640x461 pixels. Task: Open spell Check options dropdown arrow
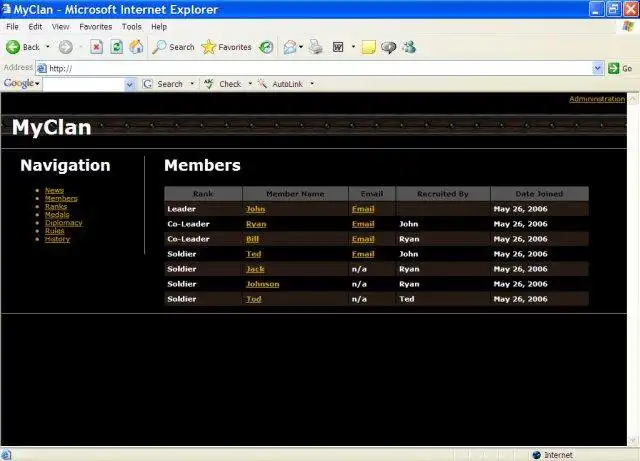pos(250,84)
